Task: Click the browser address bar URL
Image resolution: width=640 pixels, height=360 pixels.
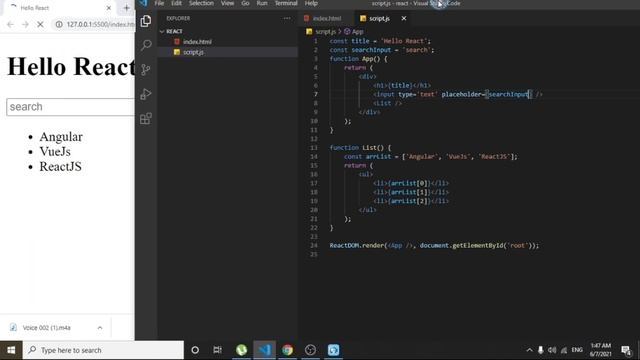Action: pyautogui.click(x=100, y=24)
